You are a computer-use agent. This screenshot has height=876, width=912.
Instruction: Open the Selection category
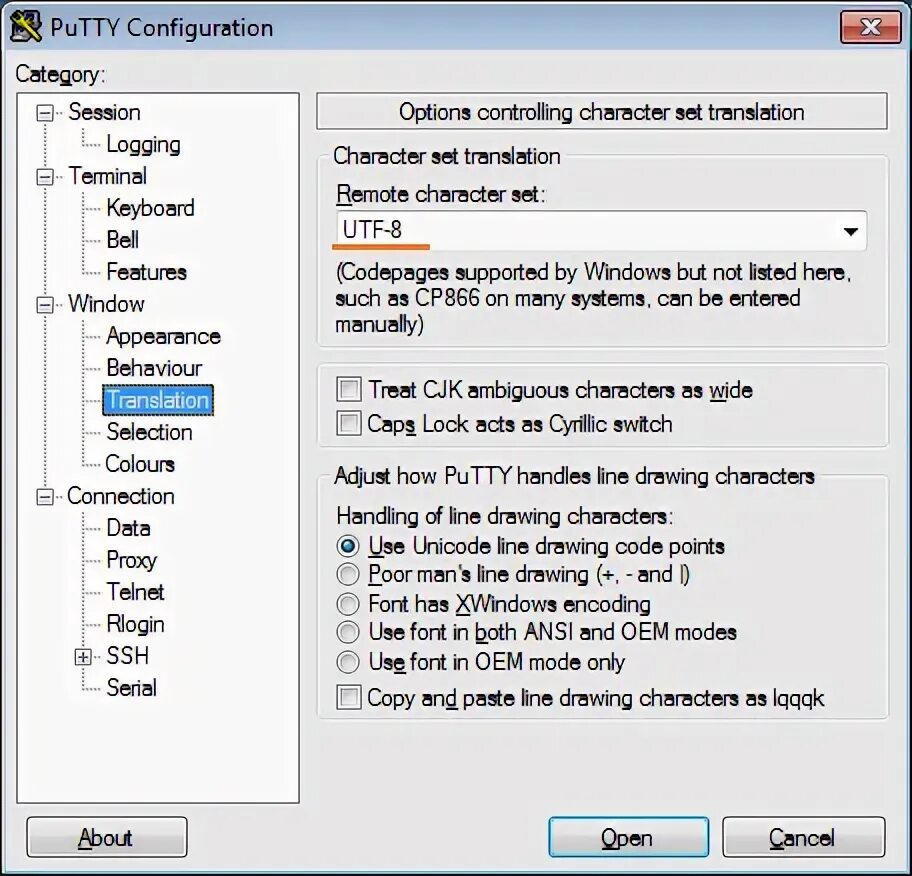click(x=149, y=432)
